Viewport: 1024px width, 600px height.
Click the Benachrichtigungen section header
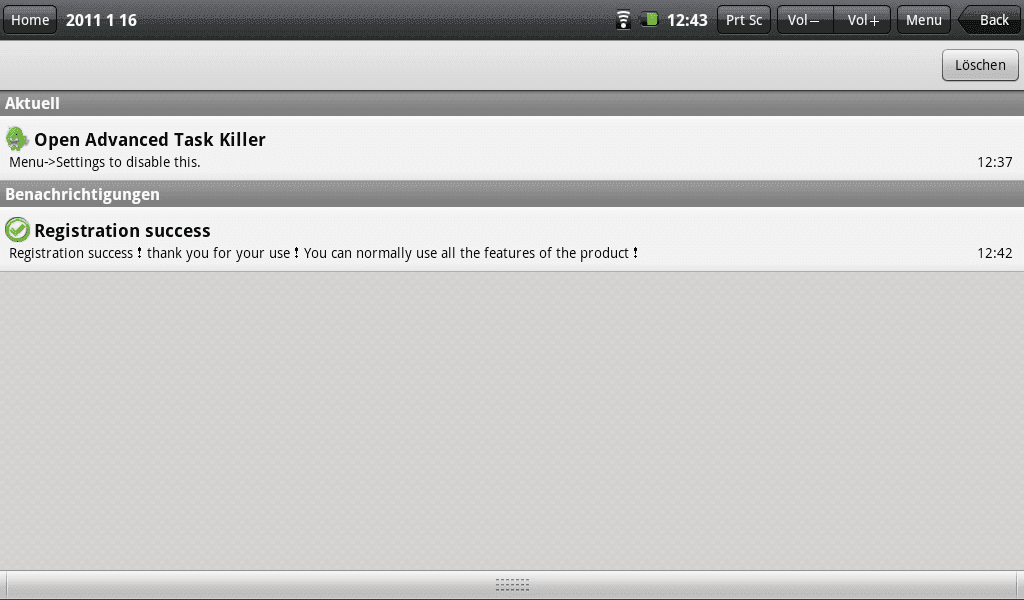tap(512, 195)
